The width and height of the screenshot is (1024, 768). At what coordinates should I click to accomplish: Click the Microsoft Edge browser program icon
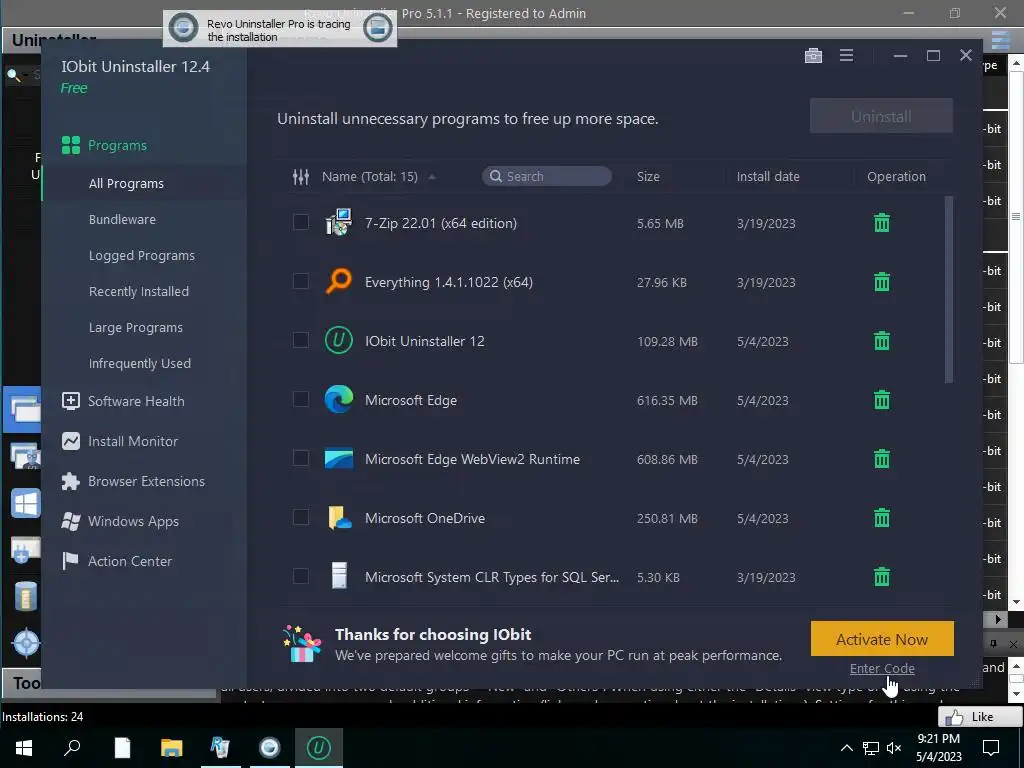tap(339, 400)
